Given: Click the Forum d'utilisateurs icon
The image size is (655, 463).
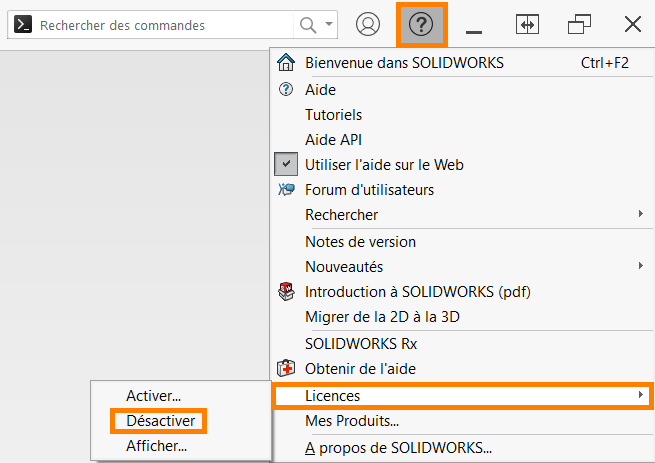Looking at the screenshot, I should coord(286,190).
